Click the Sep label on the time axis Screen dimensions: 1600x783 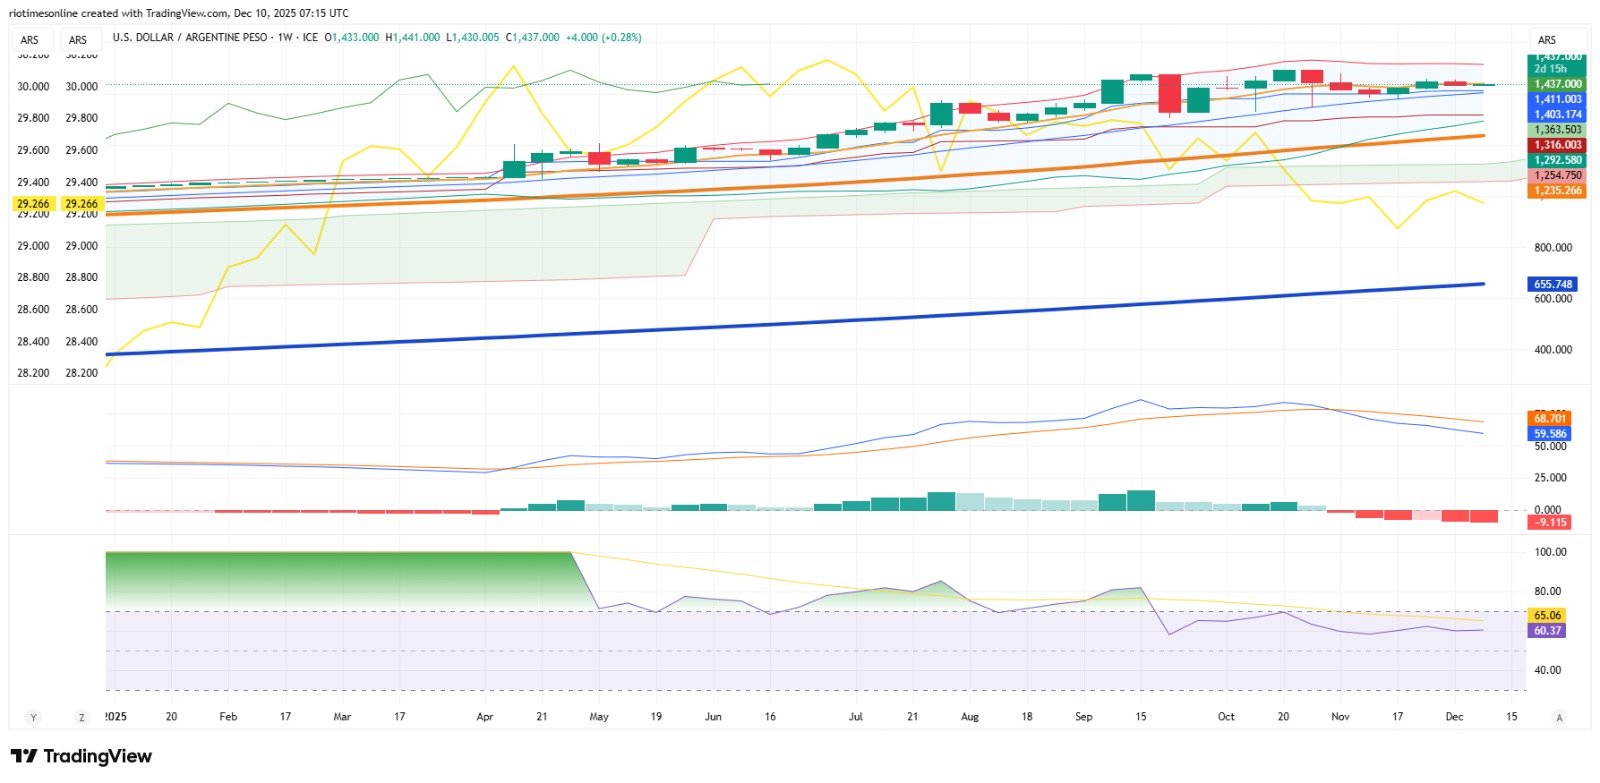pyautogui.click(x=1083, y=716)
